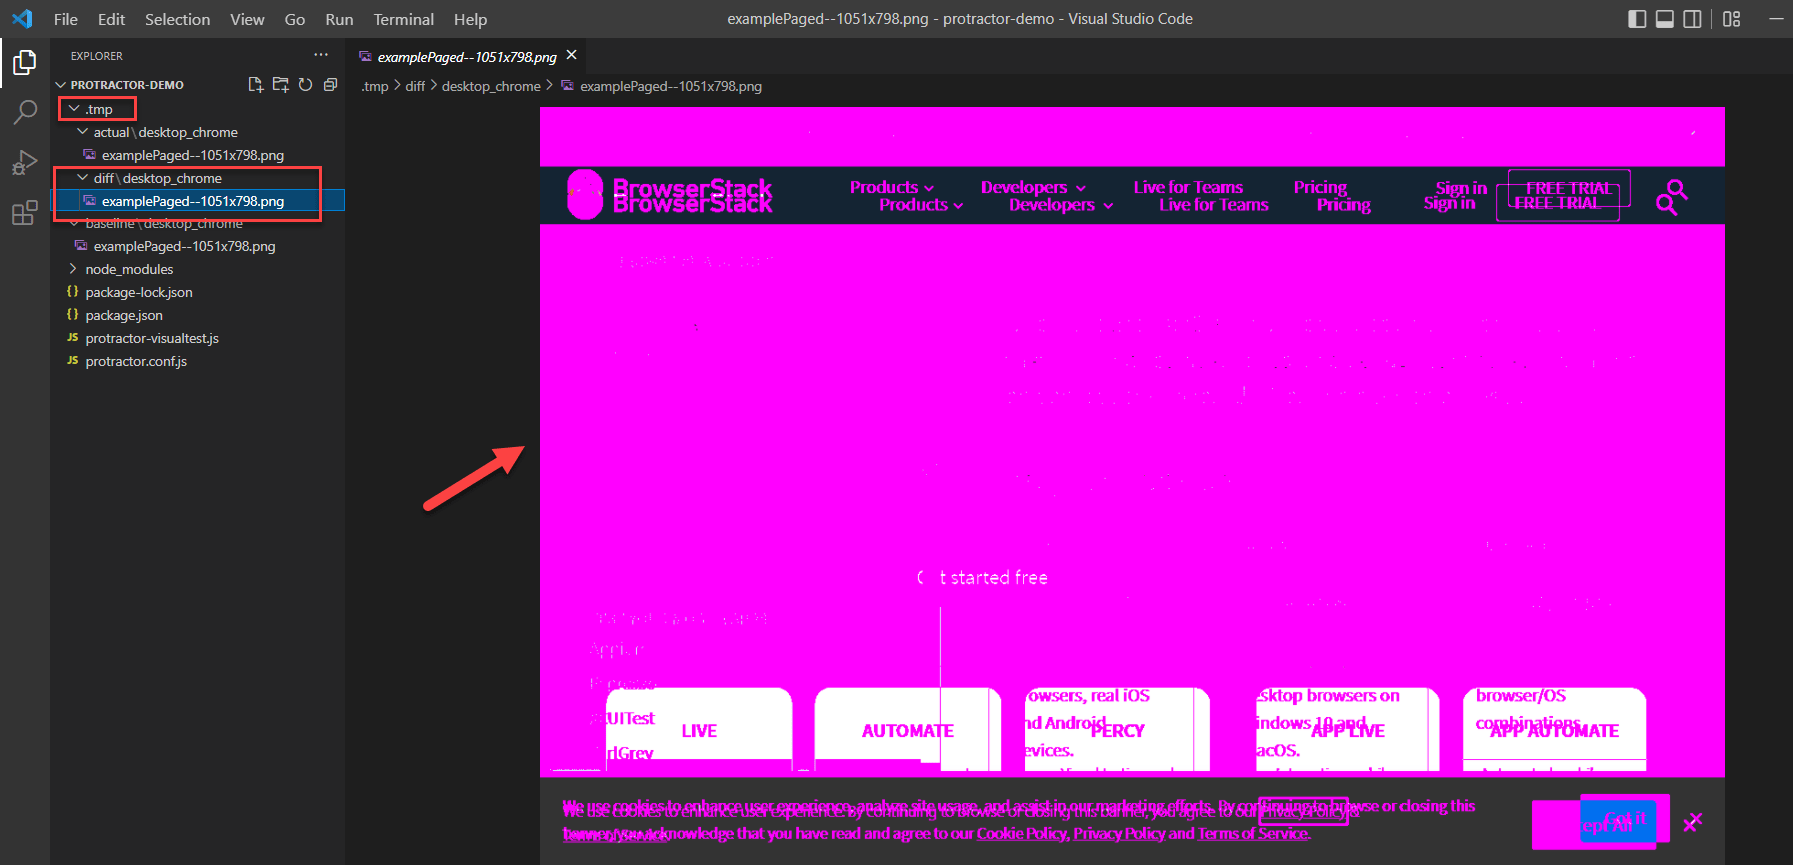Open the Extensions view
Image resolution: width=1793 pixels, height=865 pixels.
24,213
